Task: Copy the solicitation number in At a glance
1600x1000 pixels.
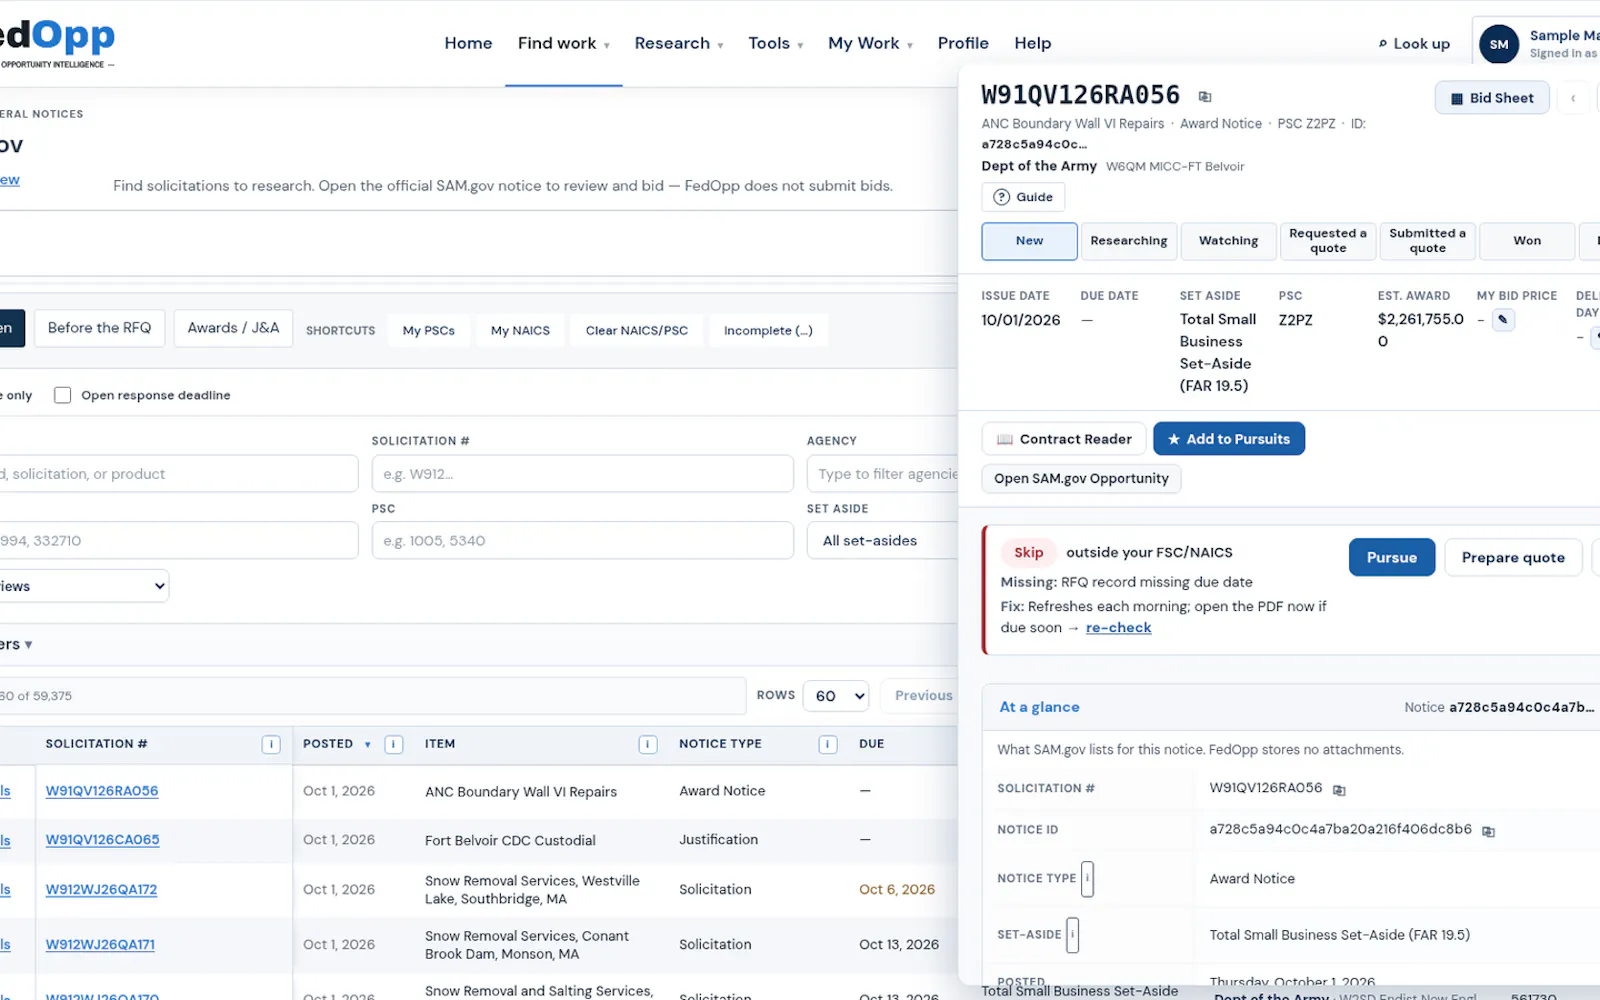Action: click(1339, 790)
